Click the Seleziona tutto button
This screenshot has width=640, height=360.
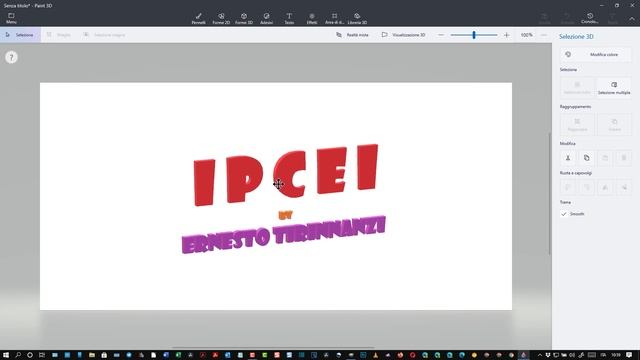[577, 88]
